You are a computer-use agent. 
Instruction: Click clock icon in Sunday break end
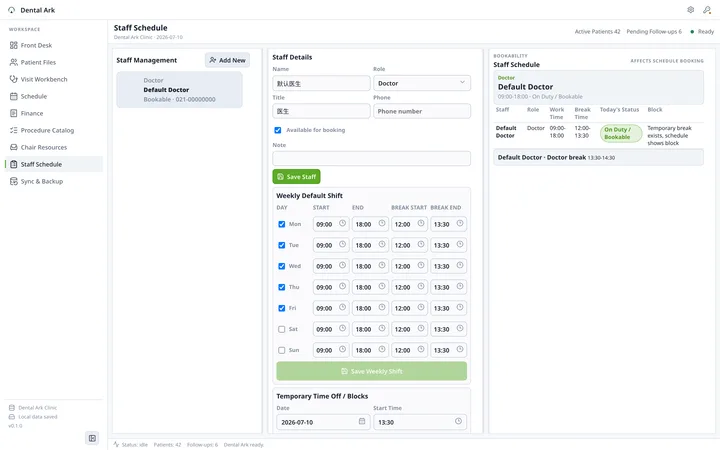point(460,349)
